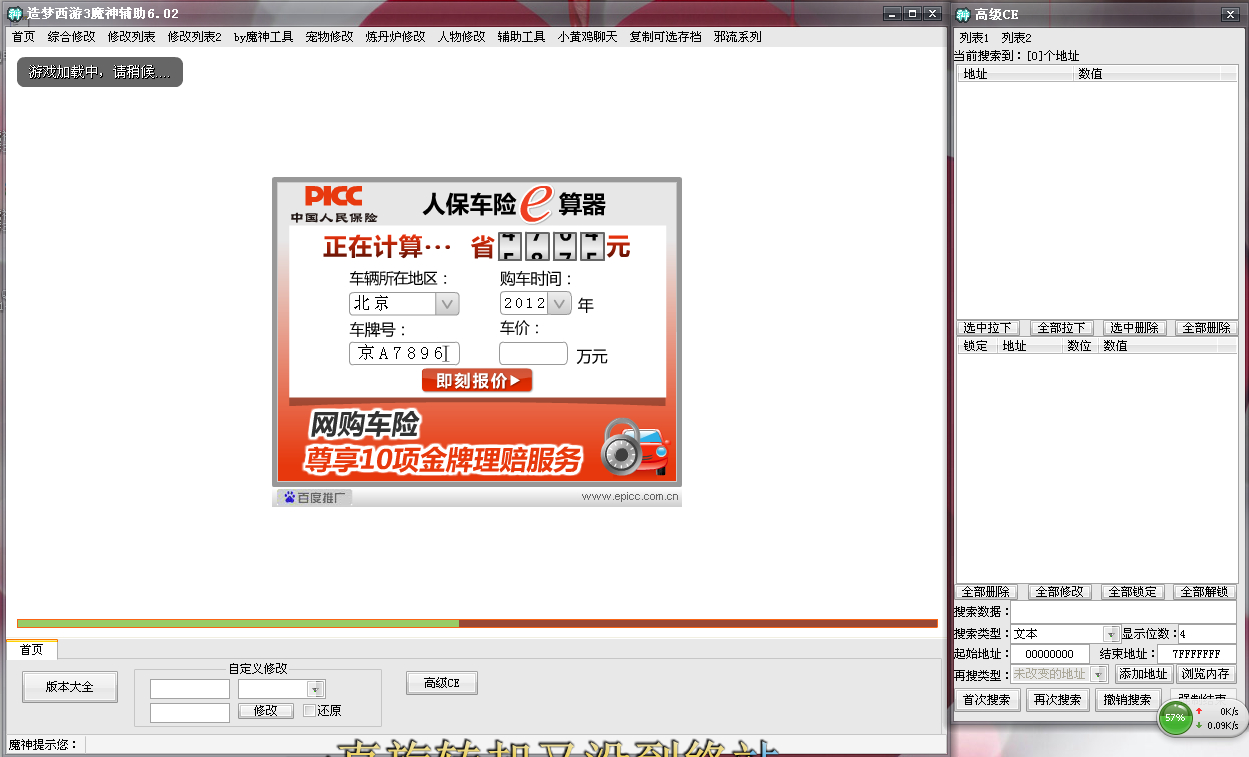Click the 浏览内存 button
The width and height of the screenshot is (1249, 757).
[1205, 674]
